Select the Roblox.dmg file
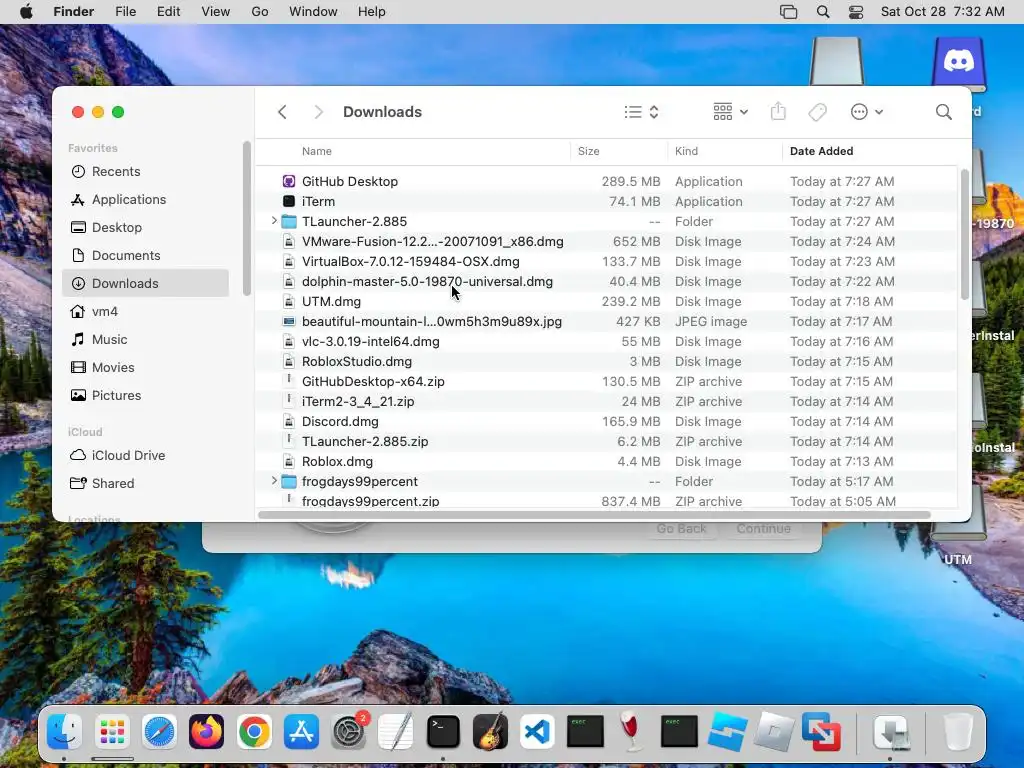Screen dimensions: 1024x768 coord(606,462)
